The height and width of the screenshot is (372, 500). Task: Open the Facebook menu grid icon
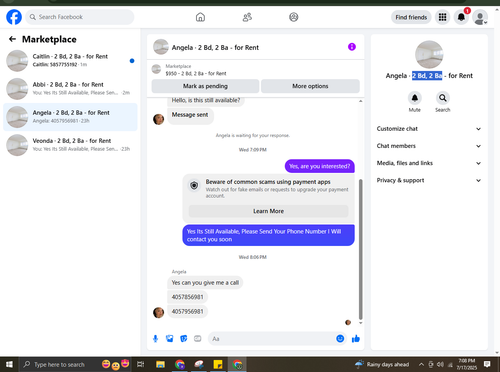coord(442,17)
